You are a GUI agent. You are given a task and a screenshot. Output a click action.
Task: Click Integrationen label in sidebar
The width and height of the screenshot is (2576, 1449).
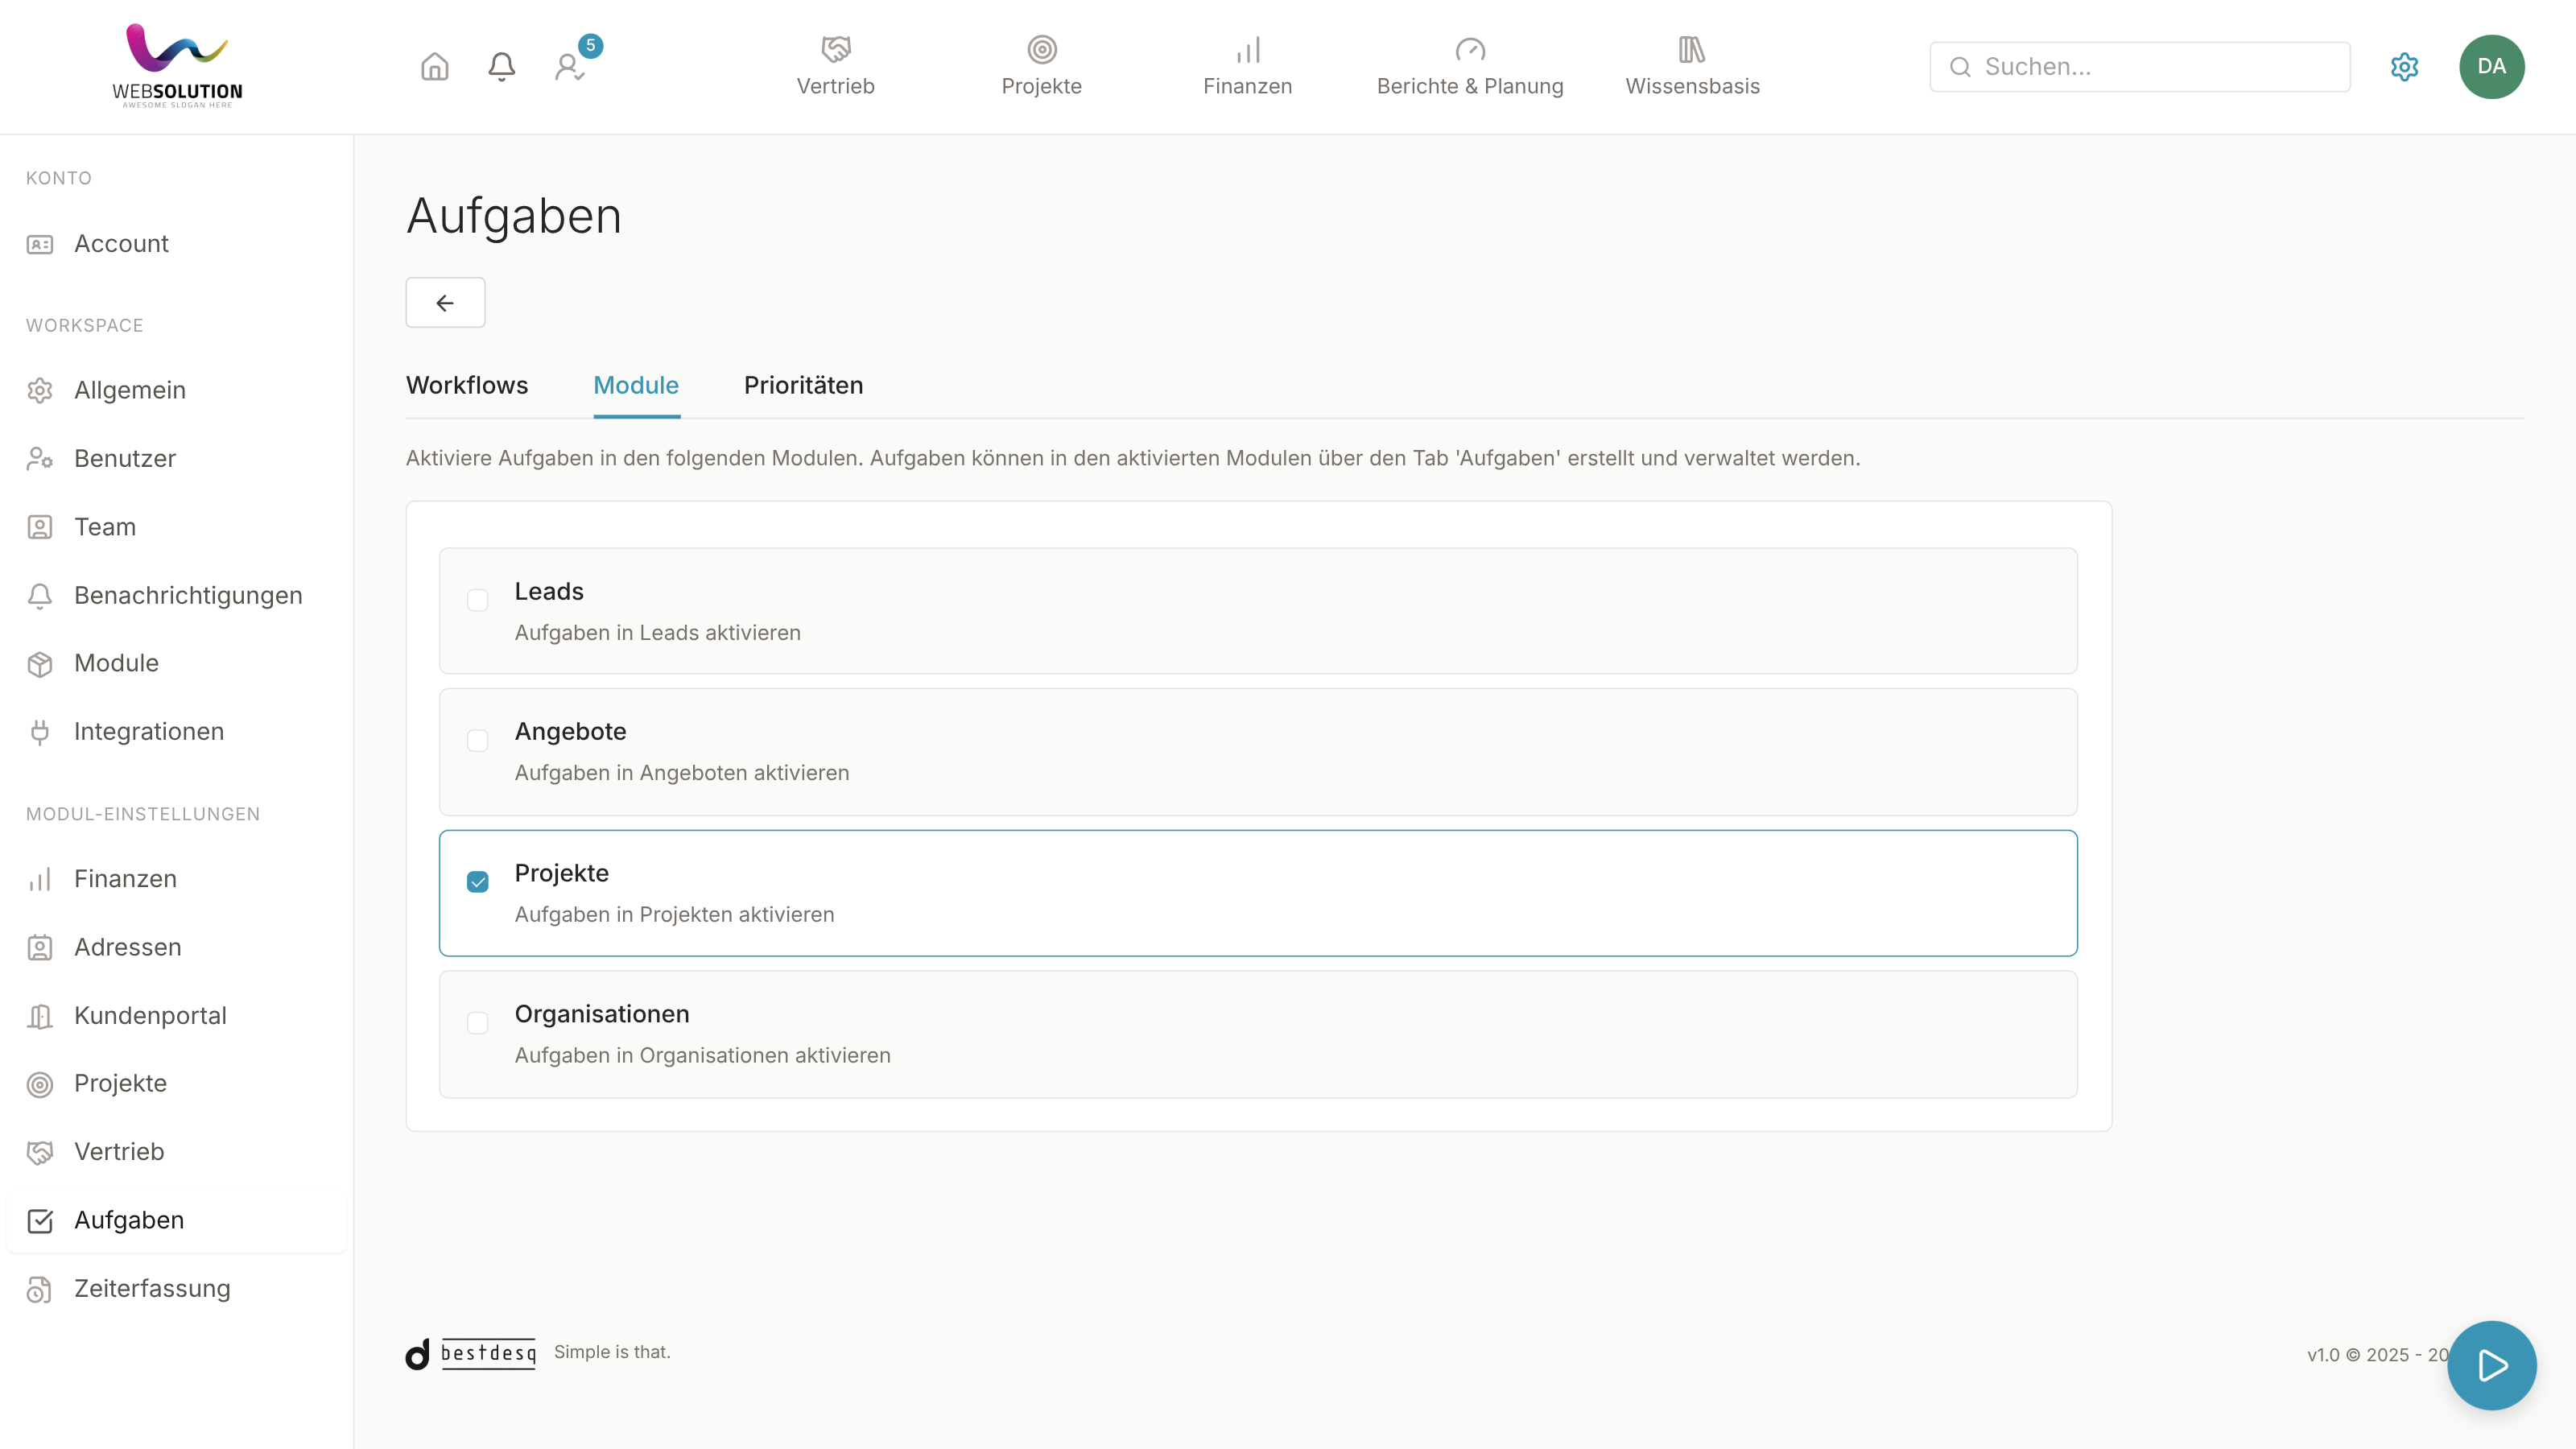tap(149, 732)
